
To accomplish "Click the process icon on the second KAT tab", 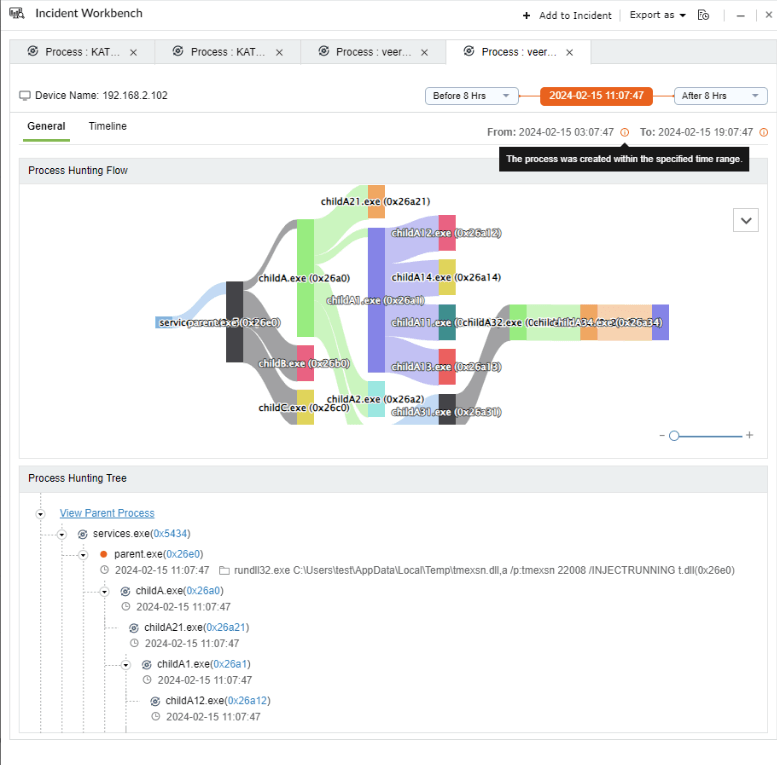I will coord(178,51).
